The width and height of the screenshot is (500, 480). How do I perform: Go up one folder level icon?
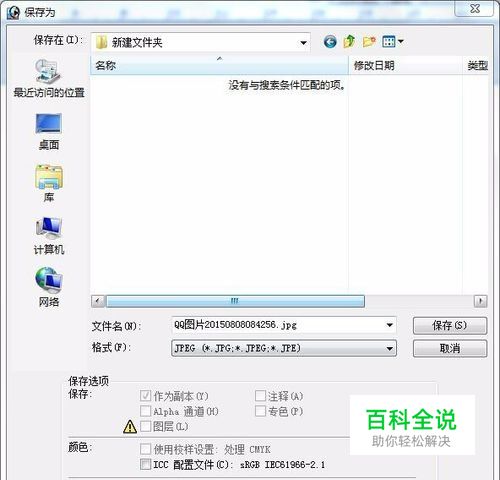[x=349, y=41]
